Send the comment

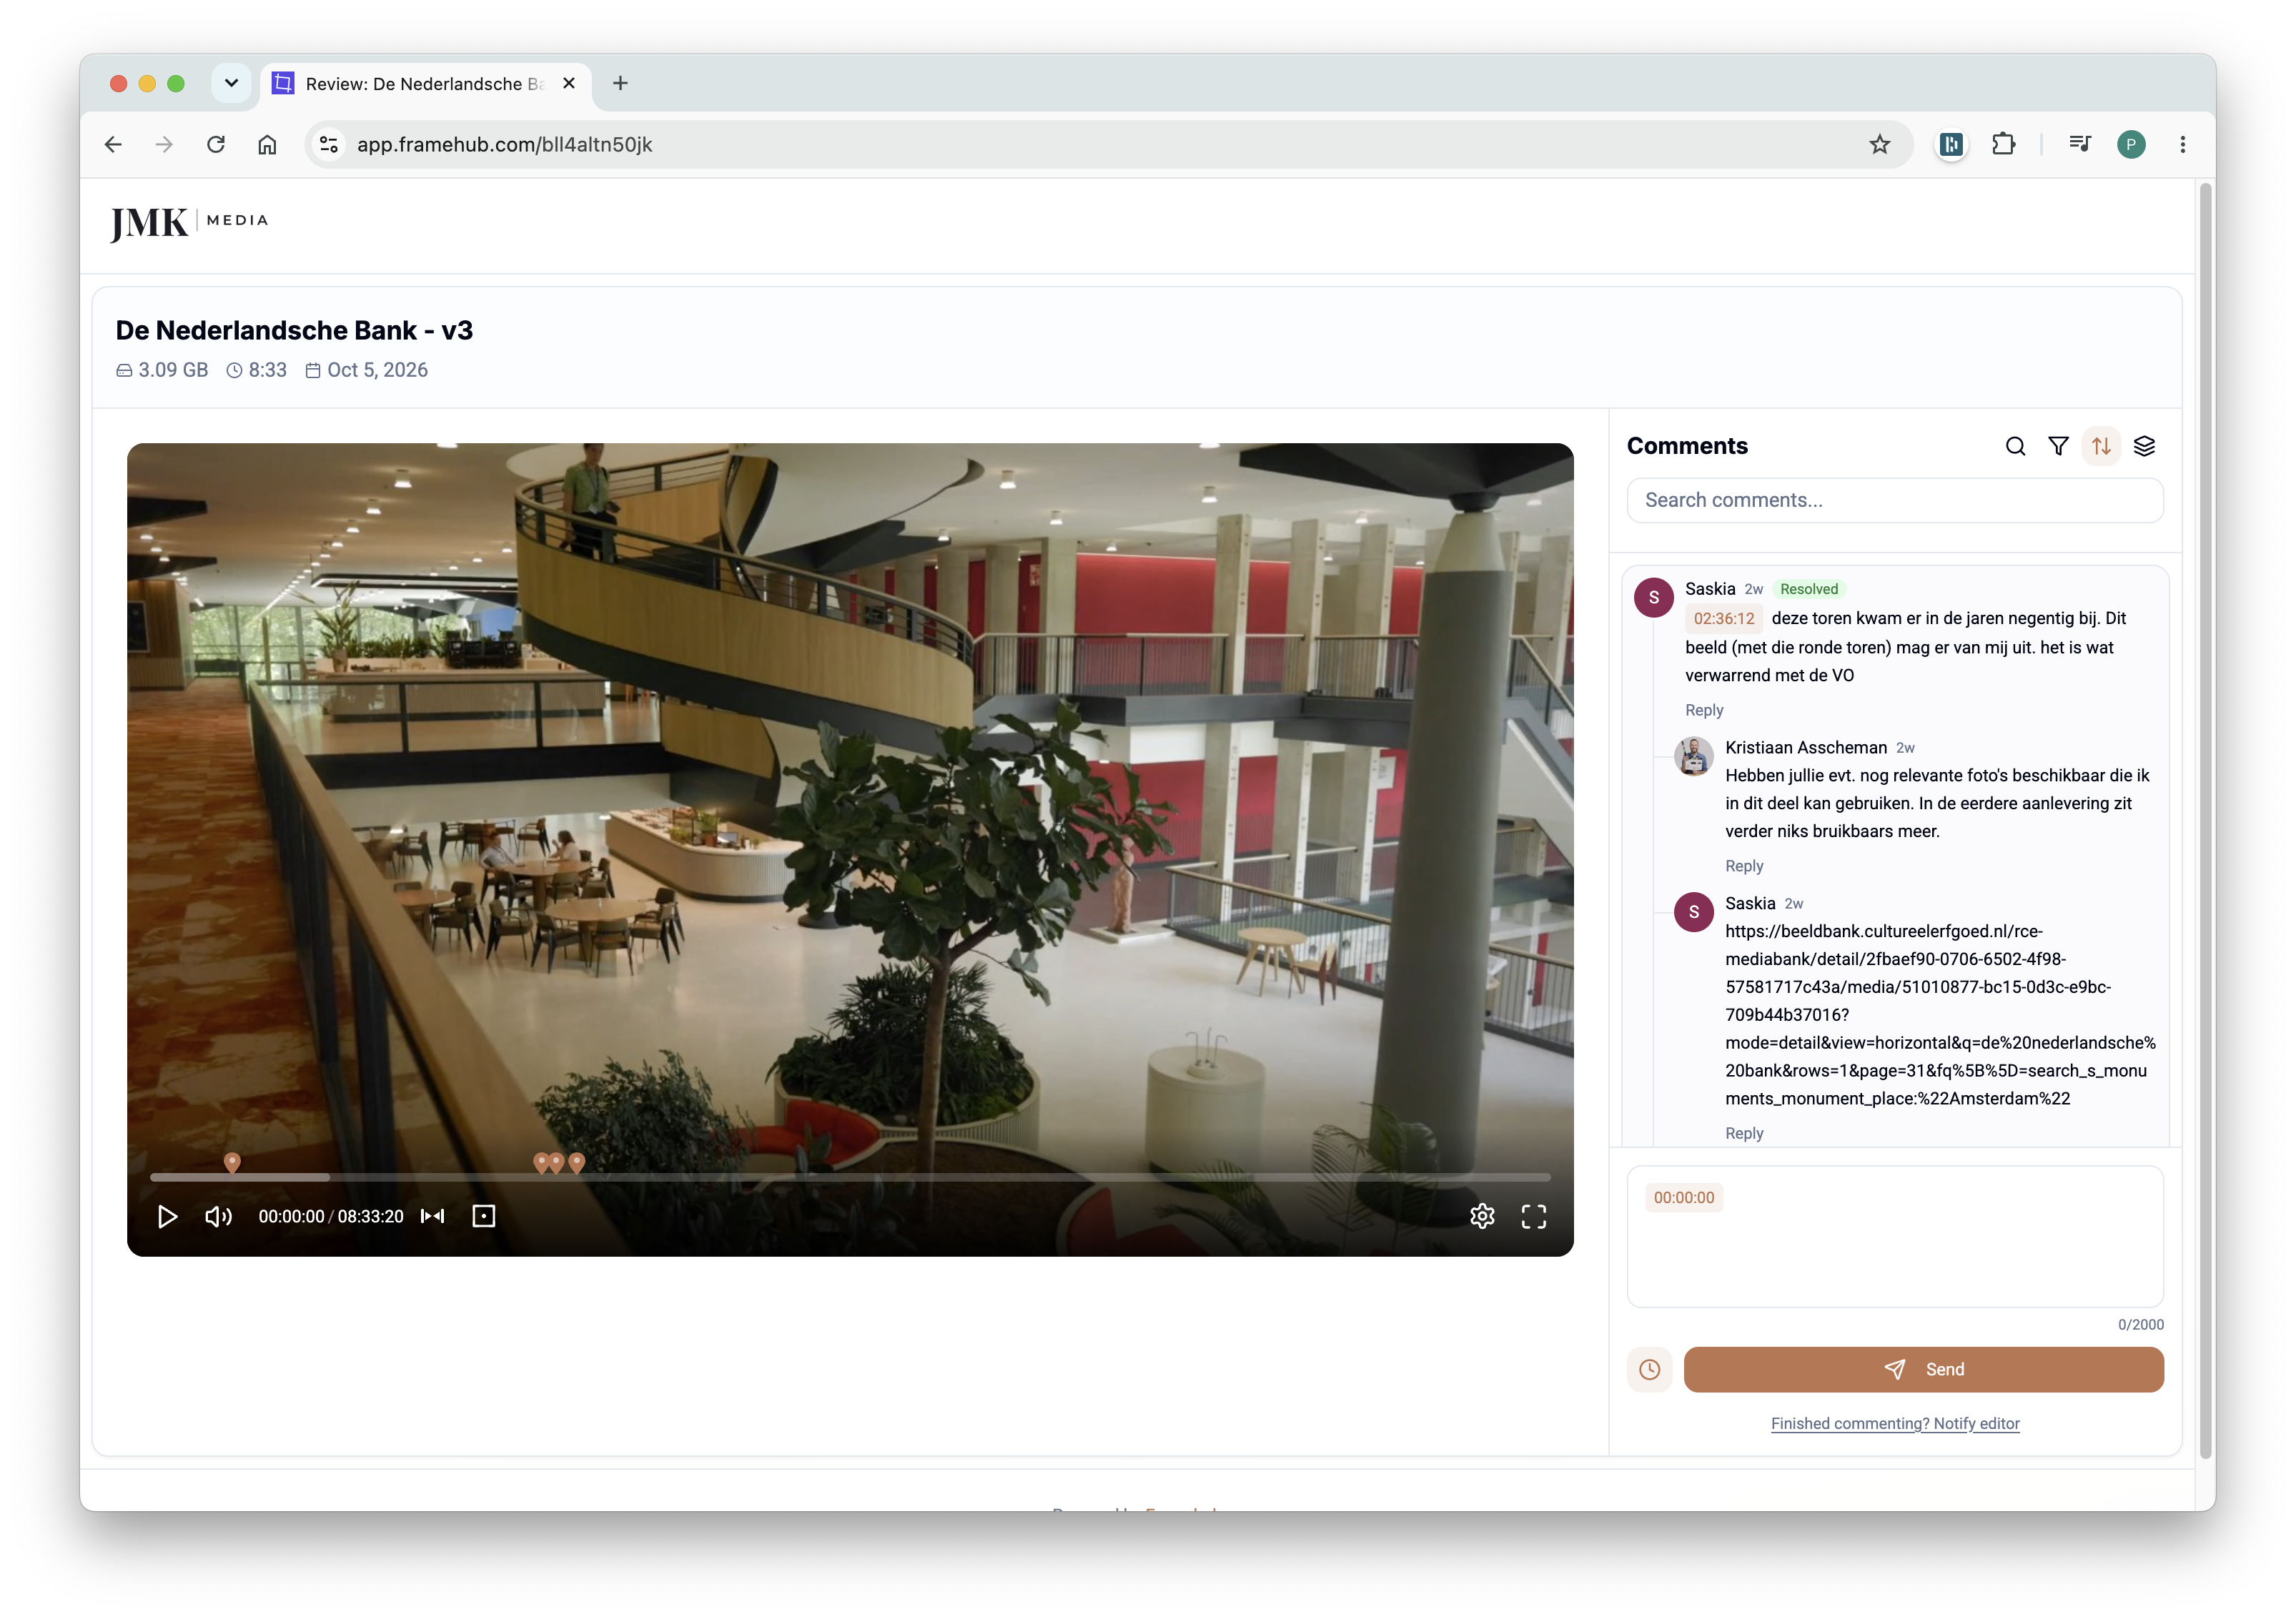(x=1923, y=1369)
